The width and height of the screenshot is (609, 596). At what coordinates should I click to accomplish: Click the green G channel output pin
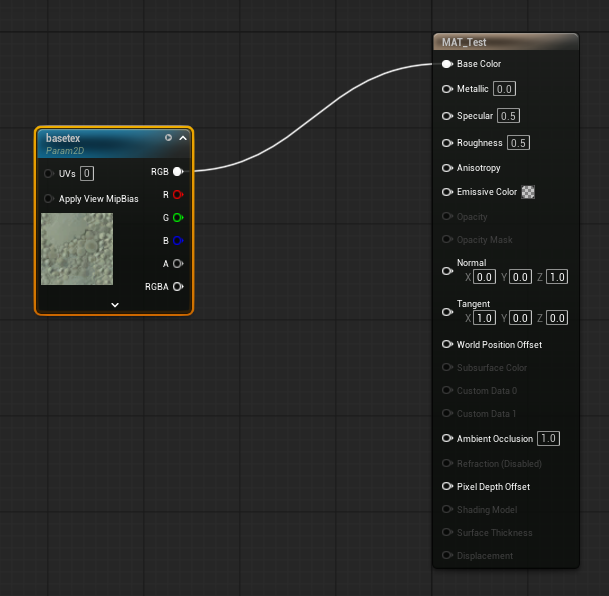click(178, 217)
